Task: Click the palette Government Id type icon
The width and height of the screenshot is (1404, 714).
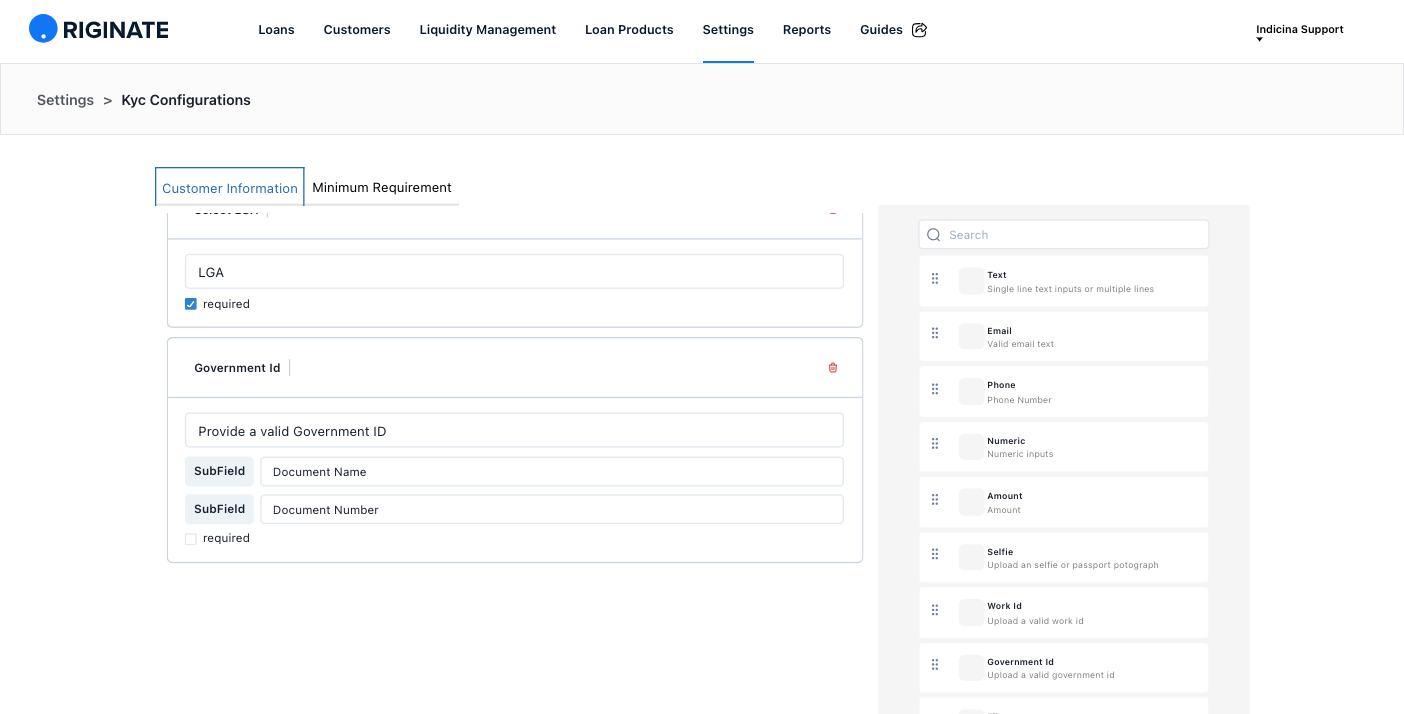Action: pos(971,667)
